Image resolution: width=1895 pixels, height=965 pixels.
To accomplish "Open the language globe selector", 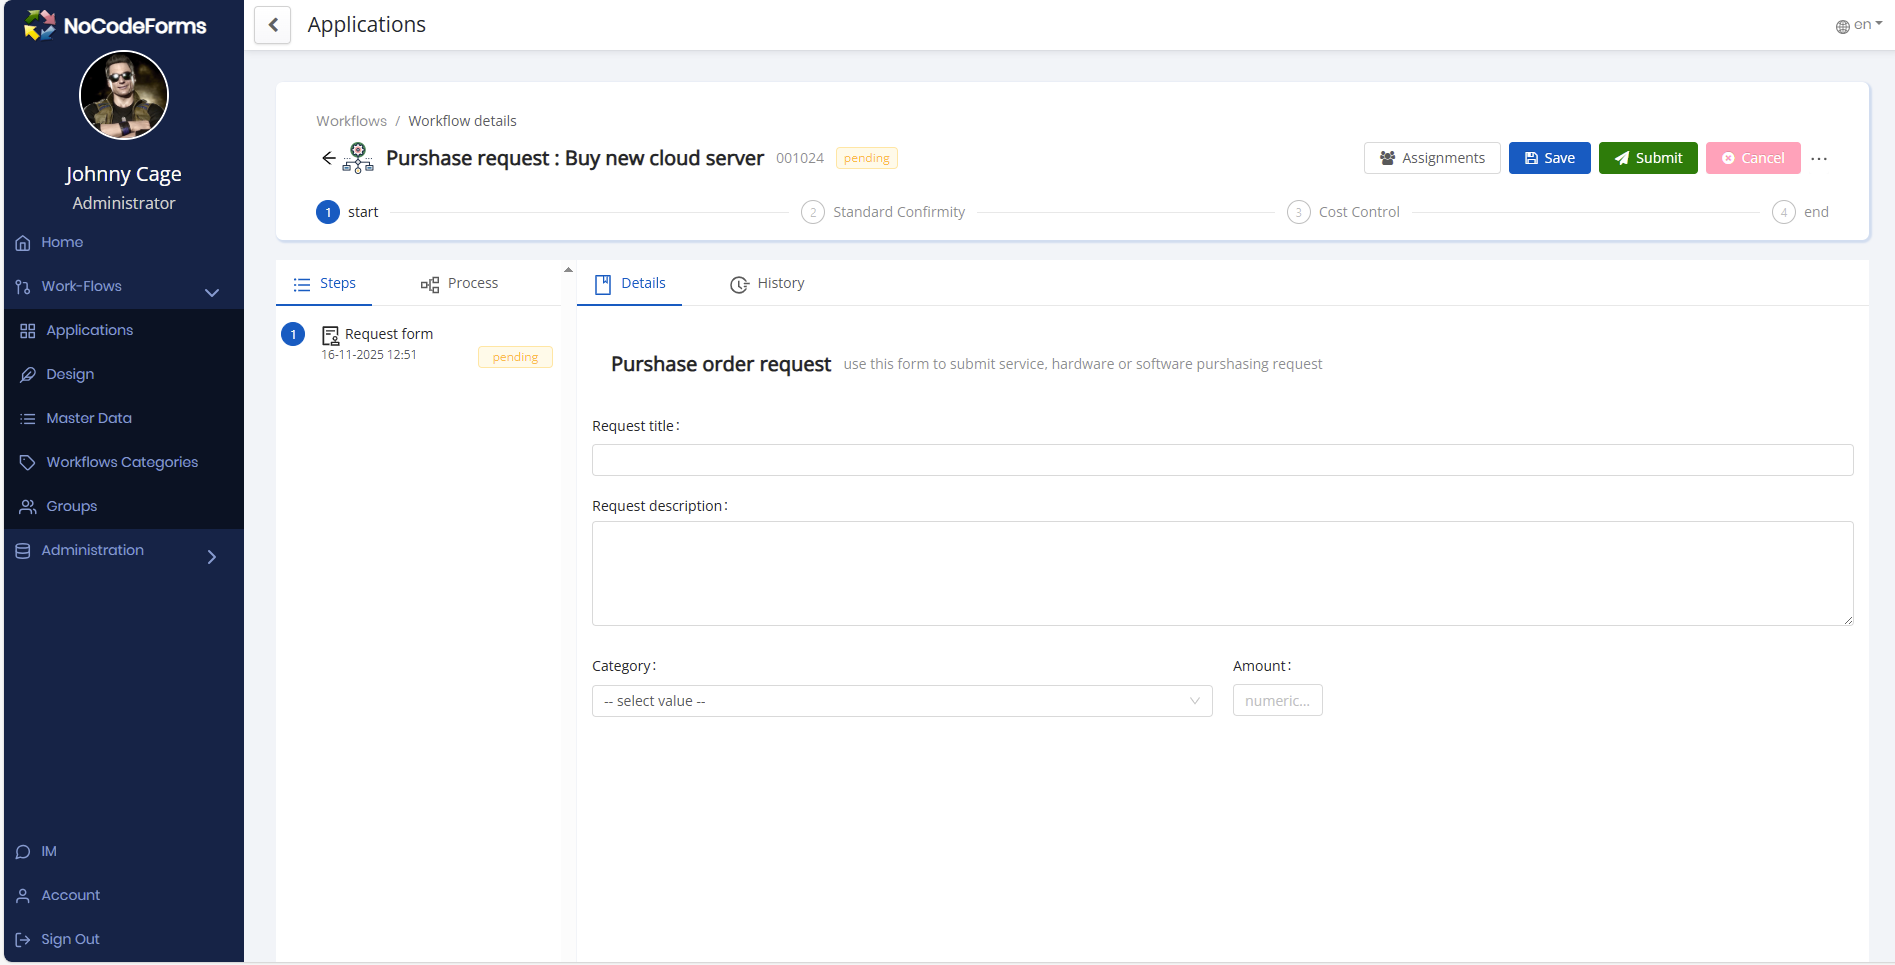I will click(x=1857, y=25).
